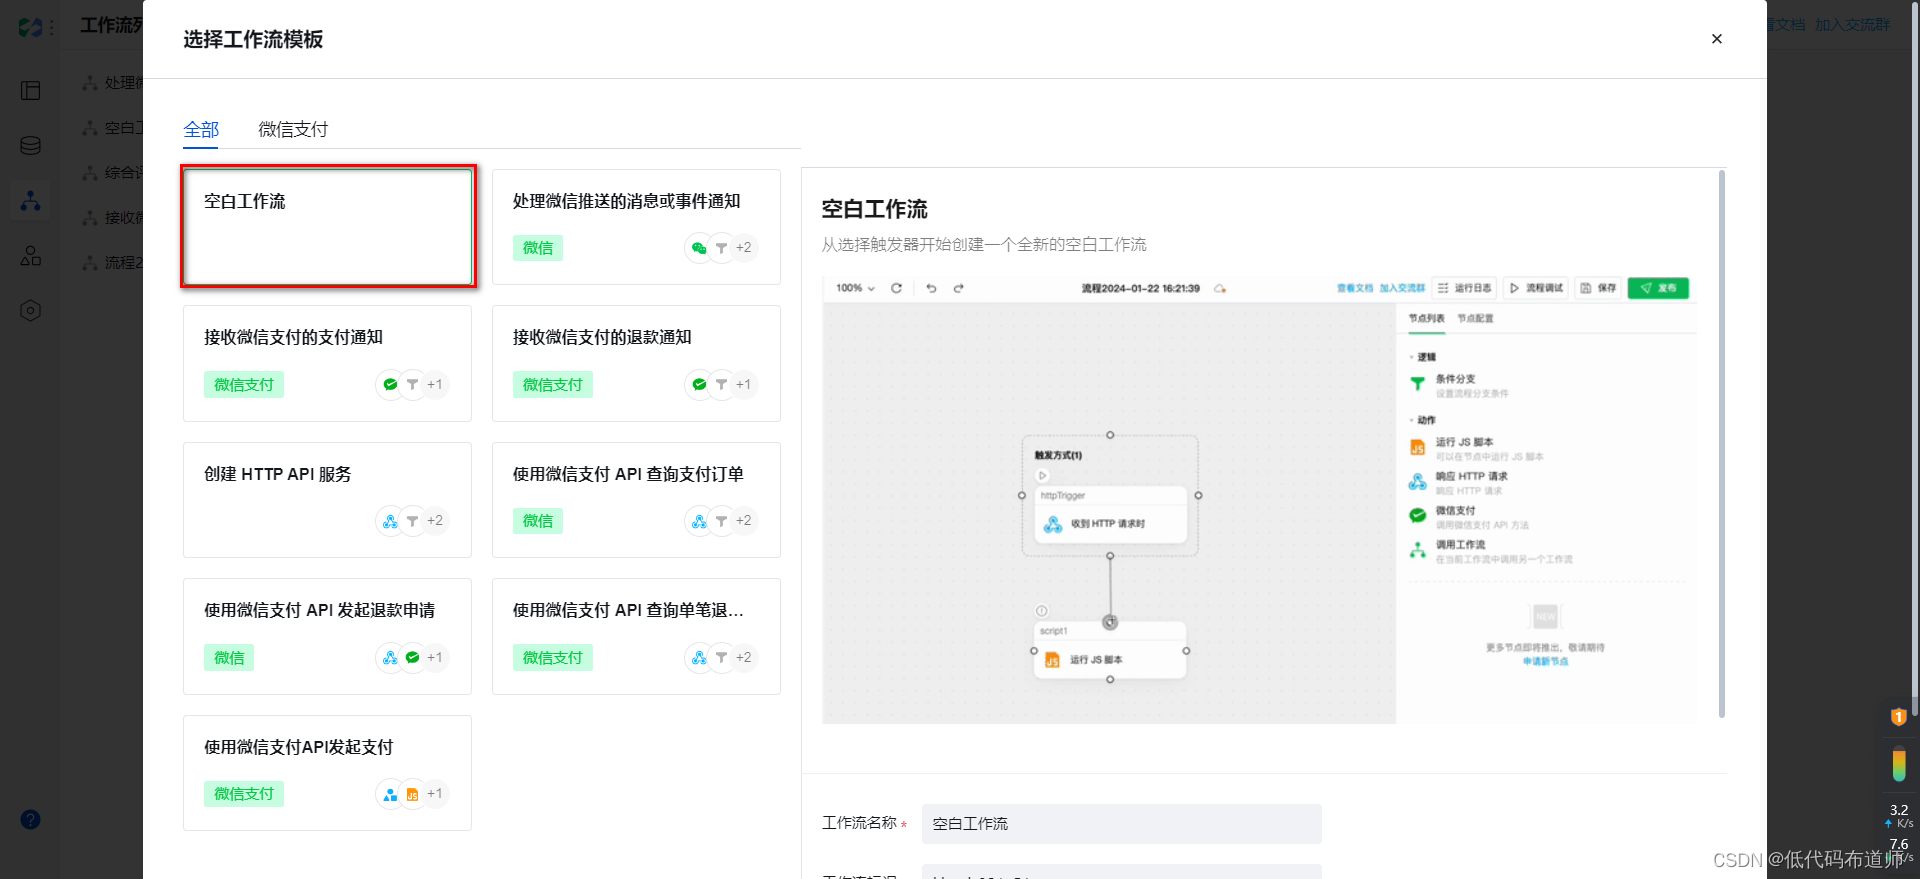
Task: Open the hexagon settings sidebar icon
Action: [31, 311]
